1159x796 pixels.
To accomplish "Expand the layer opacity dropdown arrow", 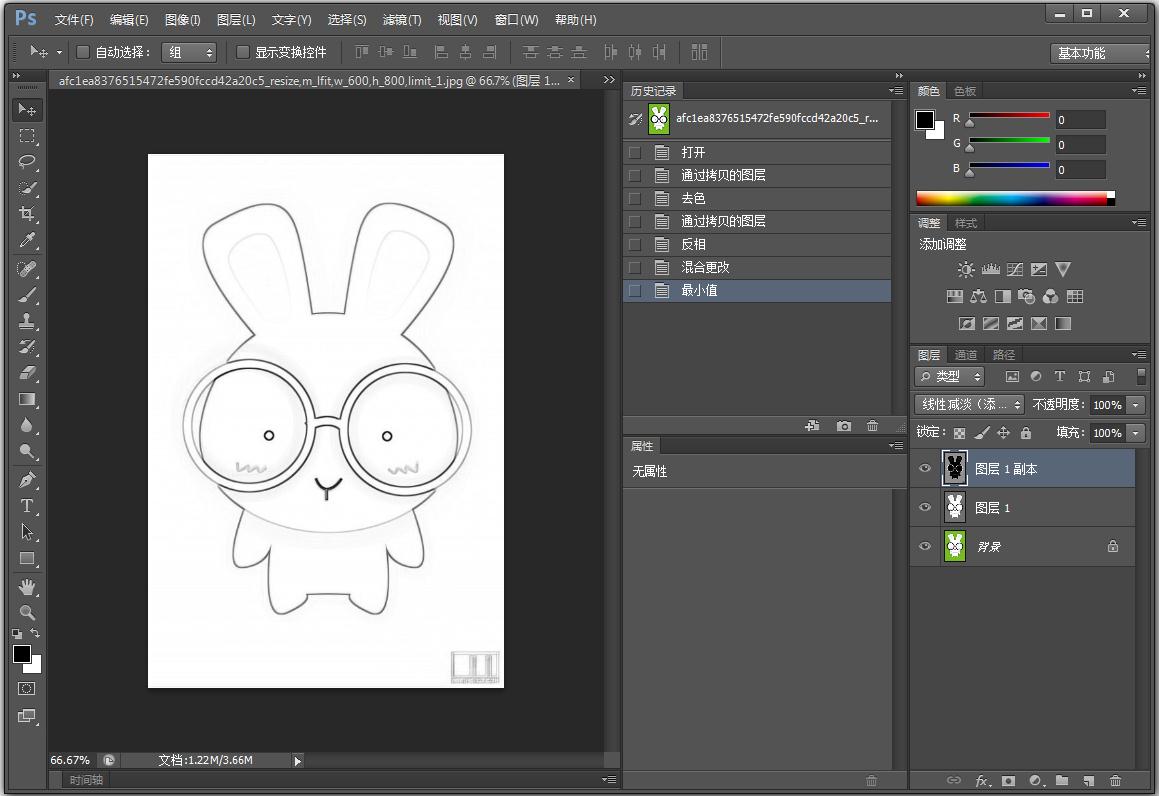I will (x=1135, y=405).
